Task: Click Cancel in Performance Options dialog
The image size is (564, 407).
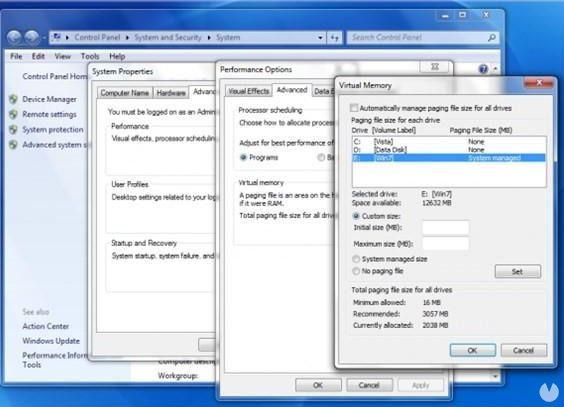Action: tap(369, 385)
